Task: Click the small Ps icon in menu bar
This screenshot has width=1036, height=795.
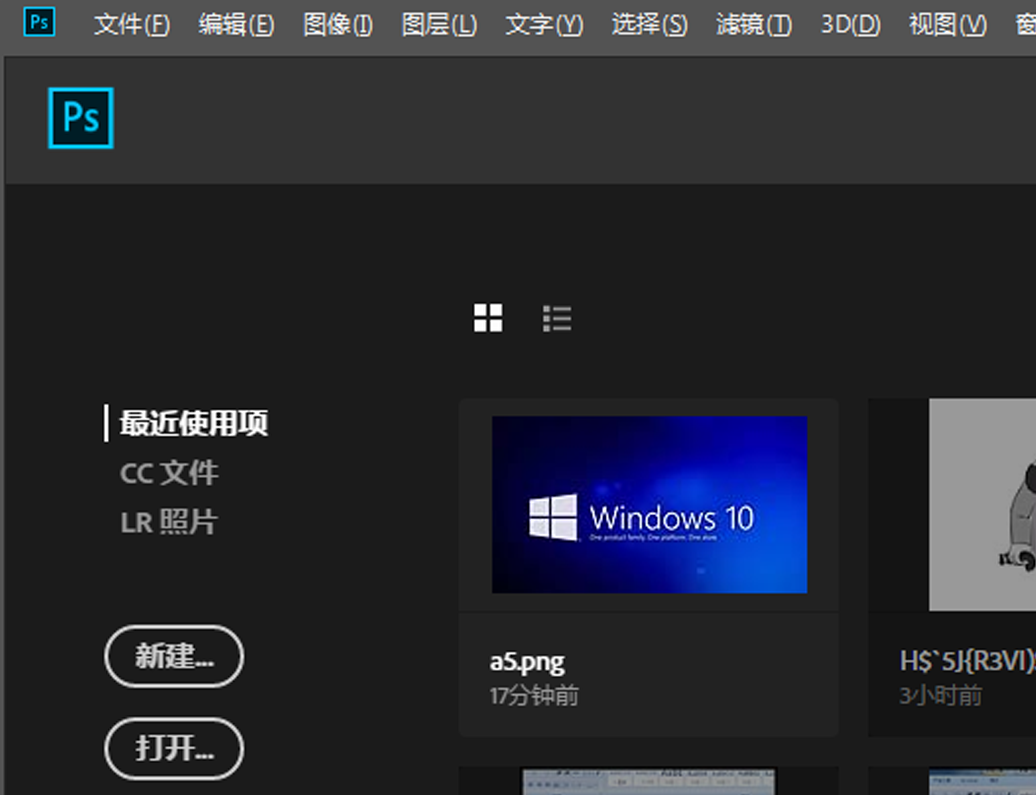Action: coord(39,22)
